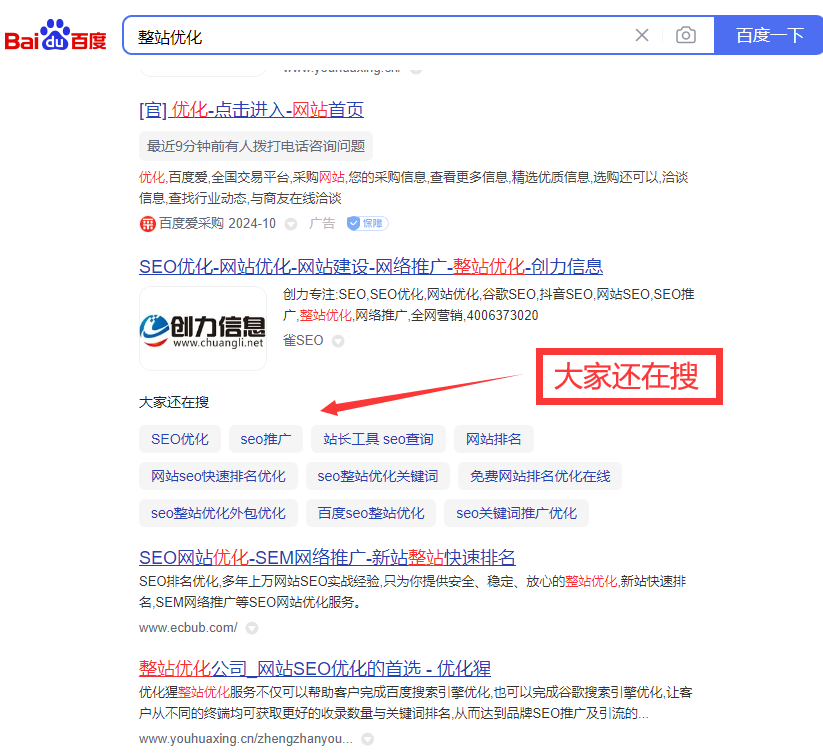Image resolution: width=823 pixels, height=753 pixels.
Task: Select the SEO优化 related search
Action: (180, 439)
